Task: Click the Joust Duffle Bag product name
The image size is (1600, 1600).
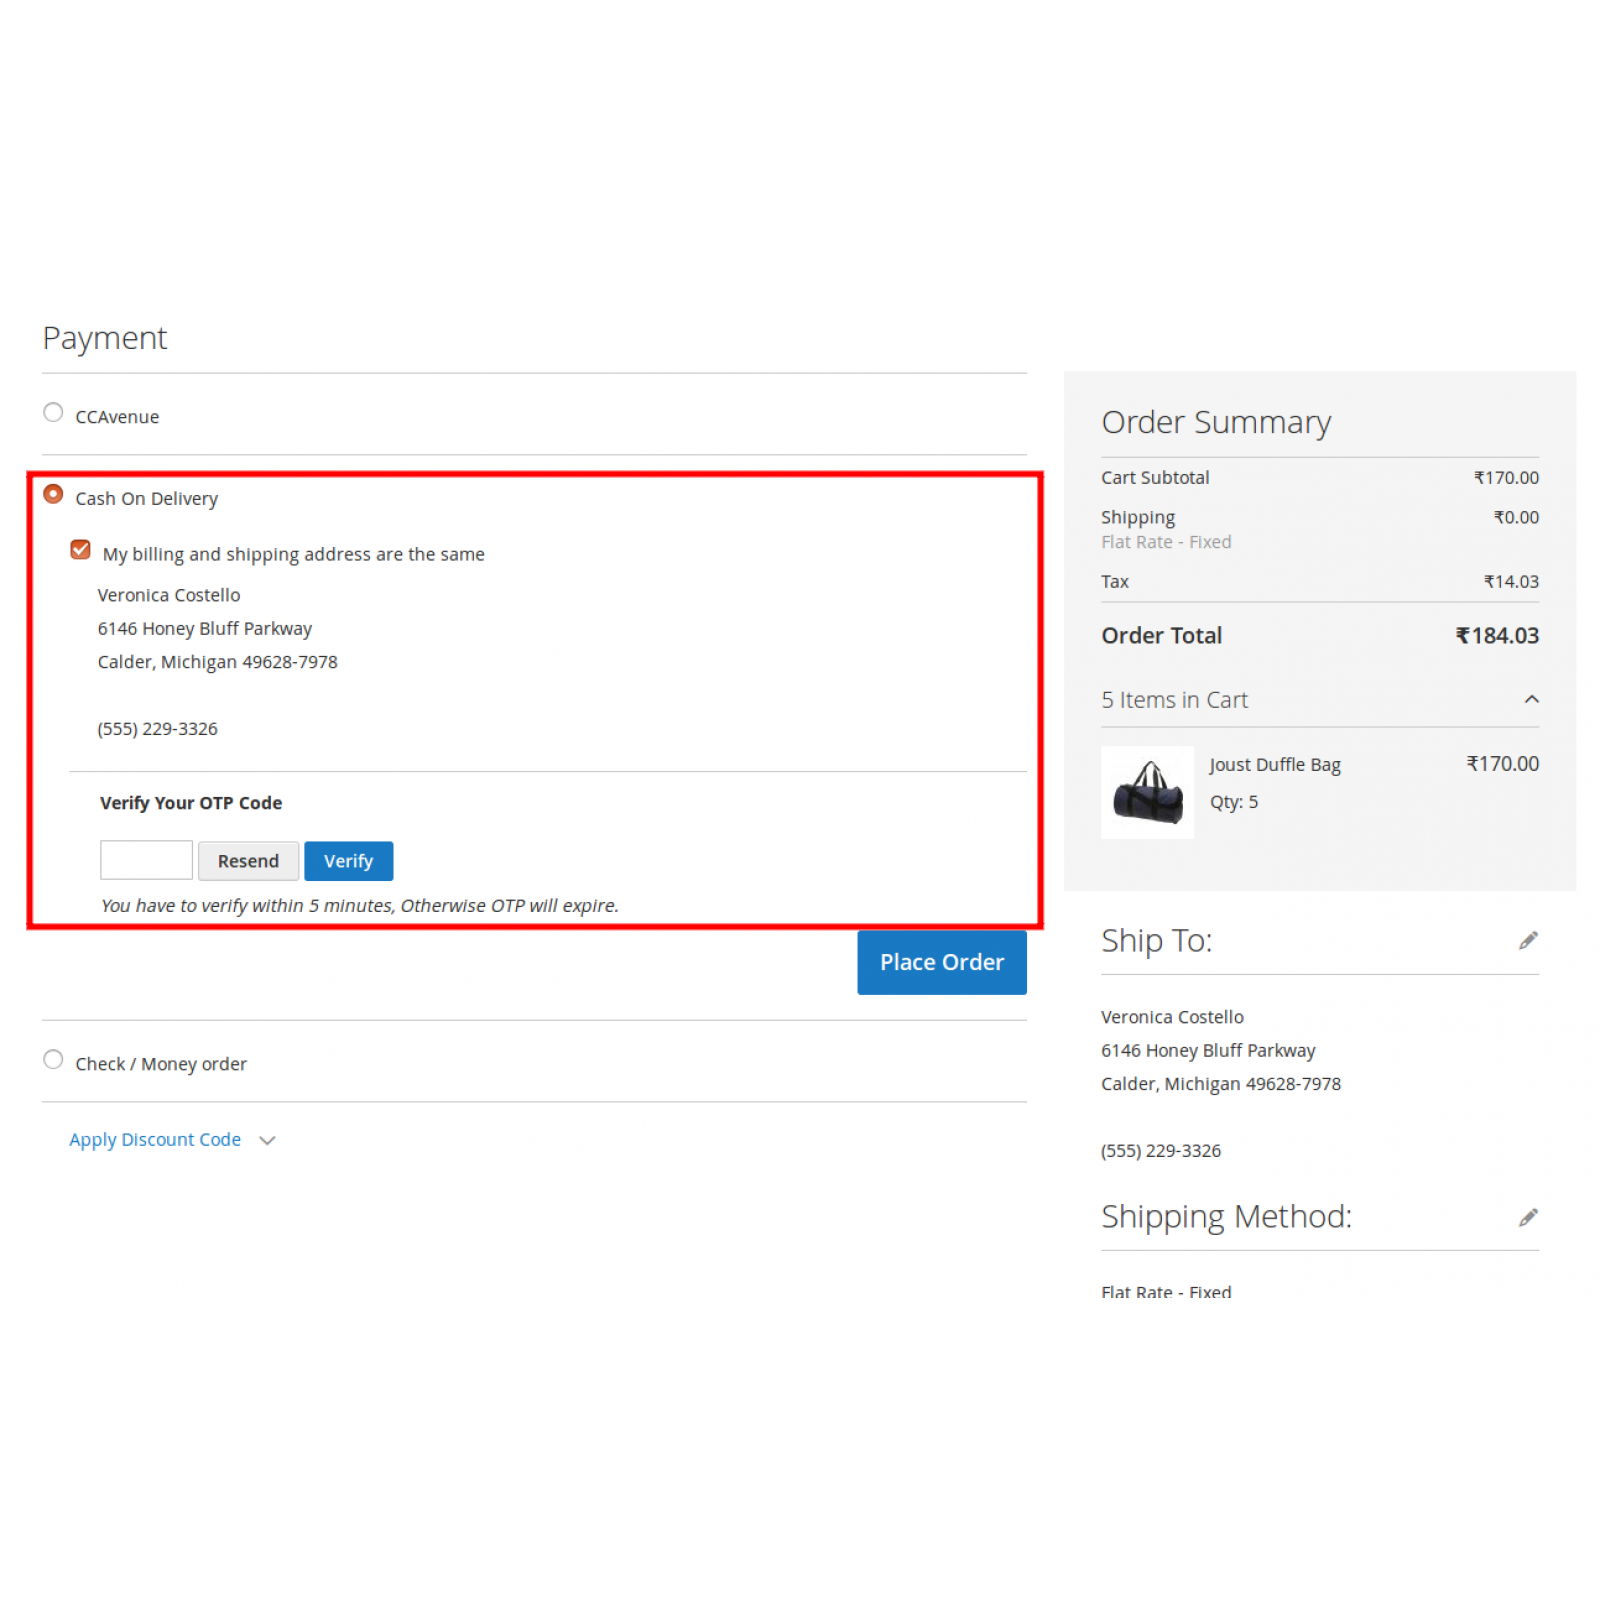Action: point(1275,765)
